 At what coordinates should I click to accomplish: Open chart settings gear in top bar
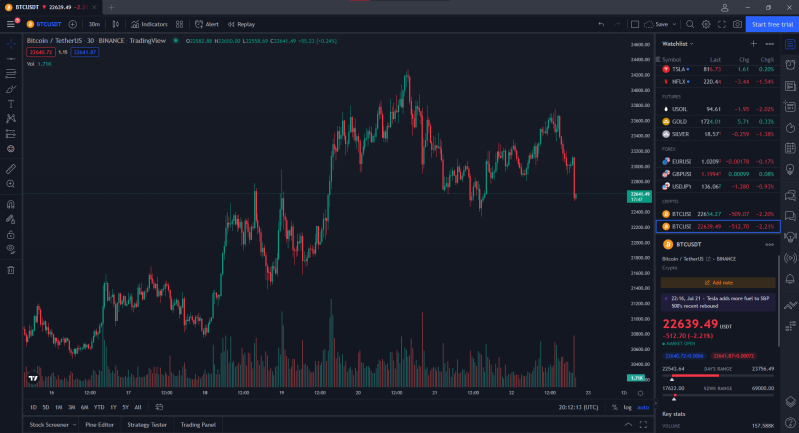click(x=706, y=24)
